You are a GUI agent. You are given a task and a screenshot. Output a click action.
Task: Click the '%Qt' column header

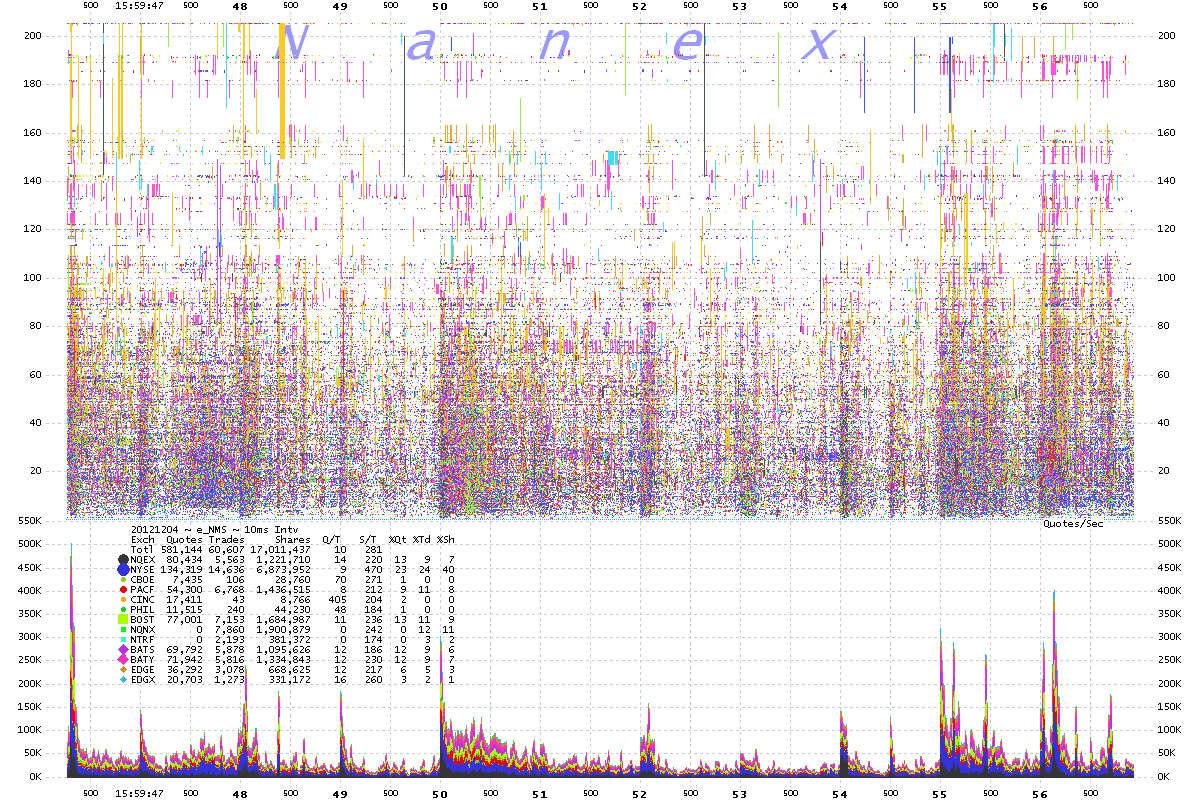(x=397, y=539)
